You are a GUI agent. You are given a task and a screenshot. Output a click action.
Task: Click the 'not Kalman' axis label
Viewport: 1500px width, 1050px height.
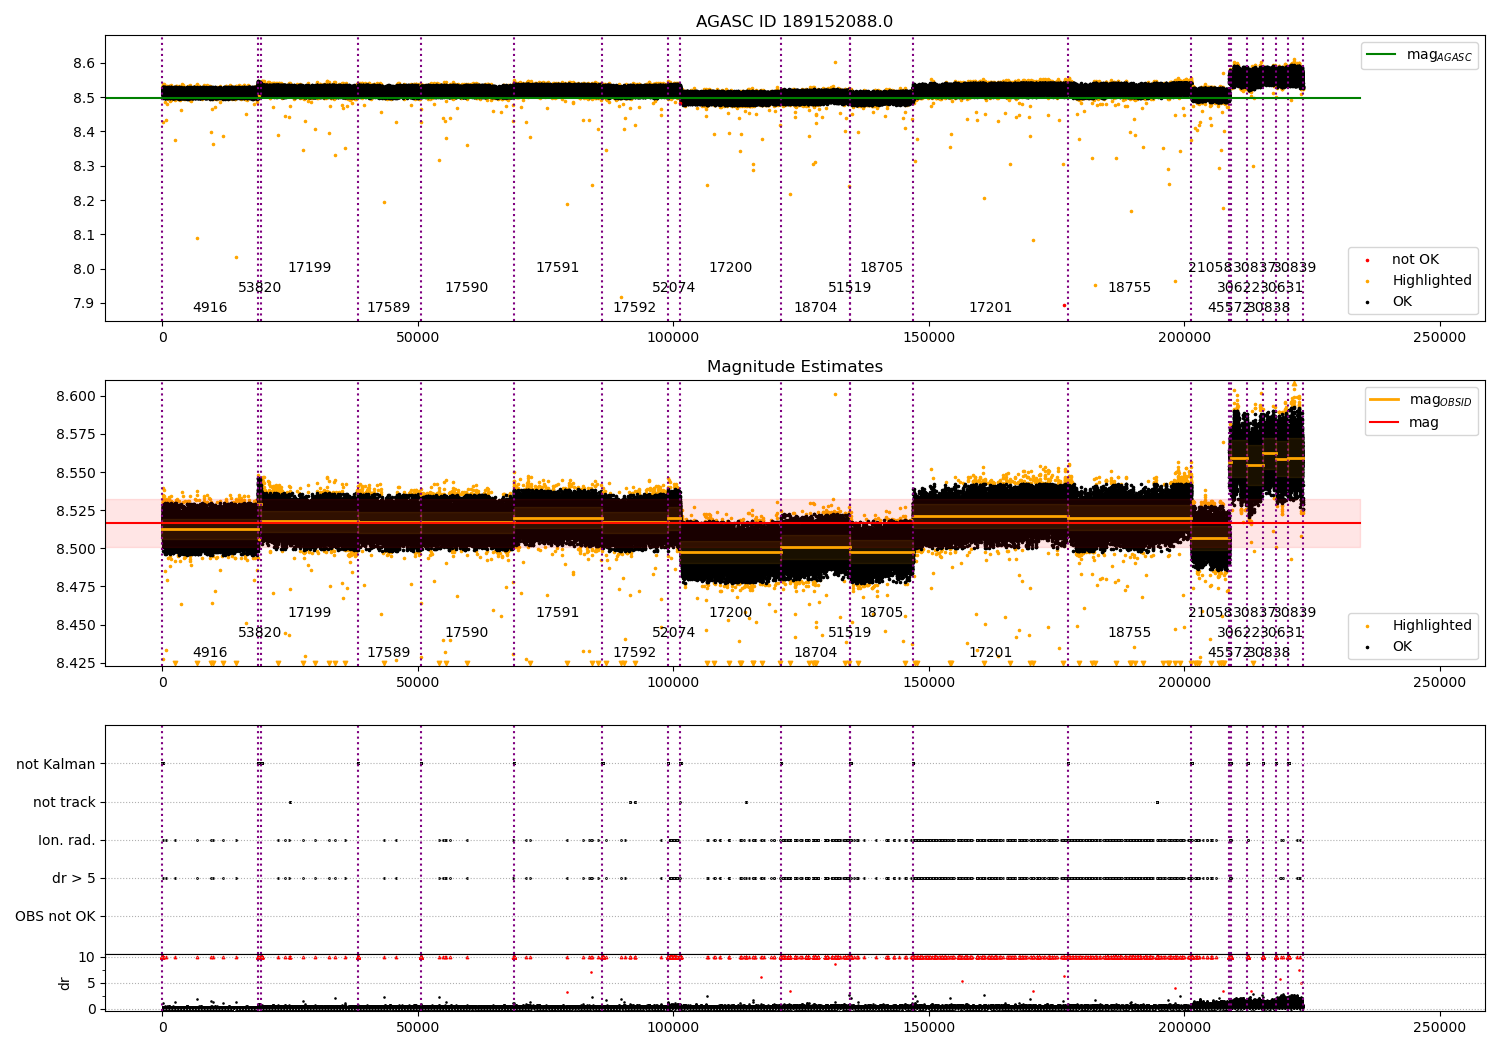[56, 765]
